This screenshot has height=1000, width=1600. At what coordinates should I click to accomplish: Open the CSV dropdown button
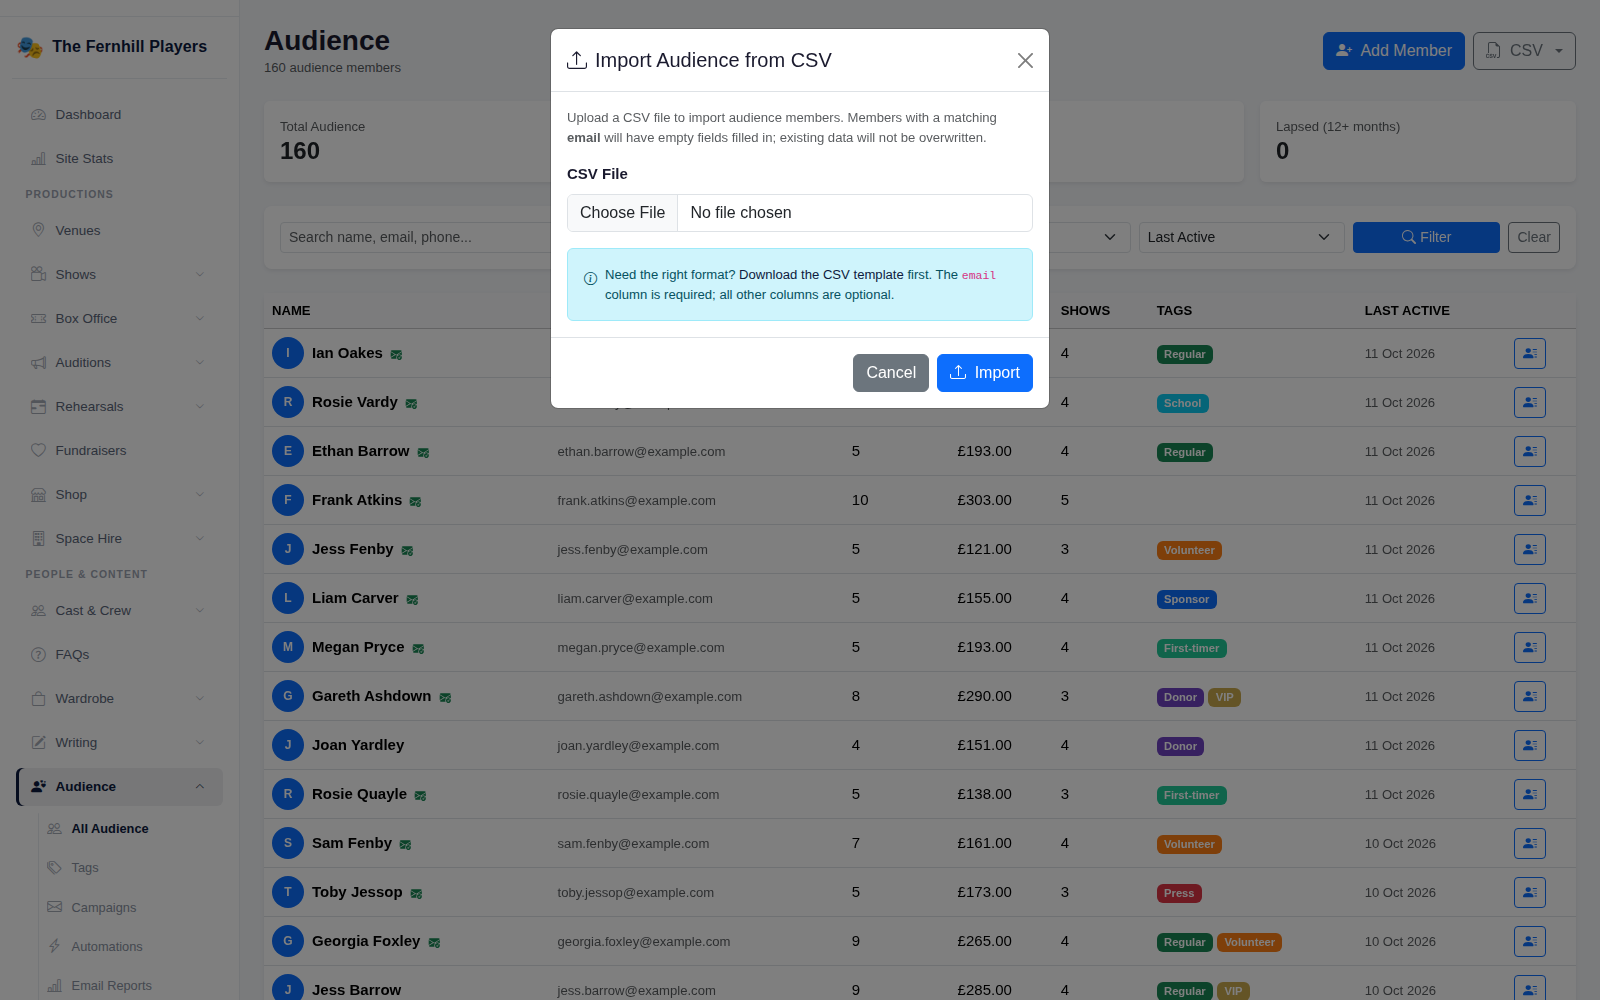[1524, 51]
